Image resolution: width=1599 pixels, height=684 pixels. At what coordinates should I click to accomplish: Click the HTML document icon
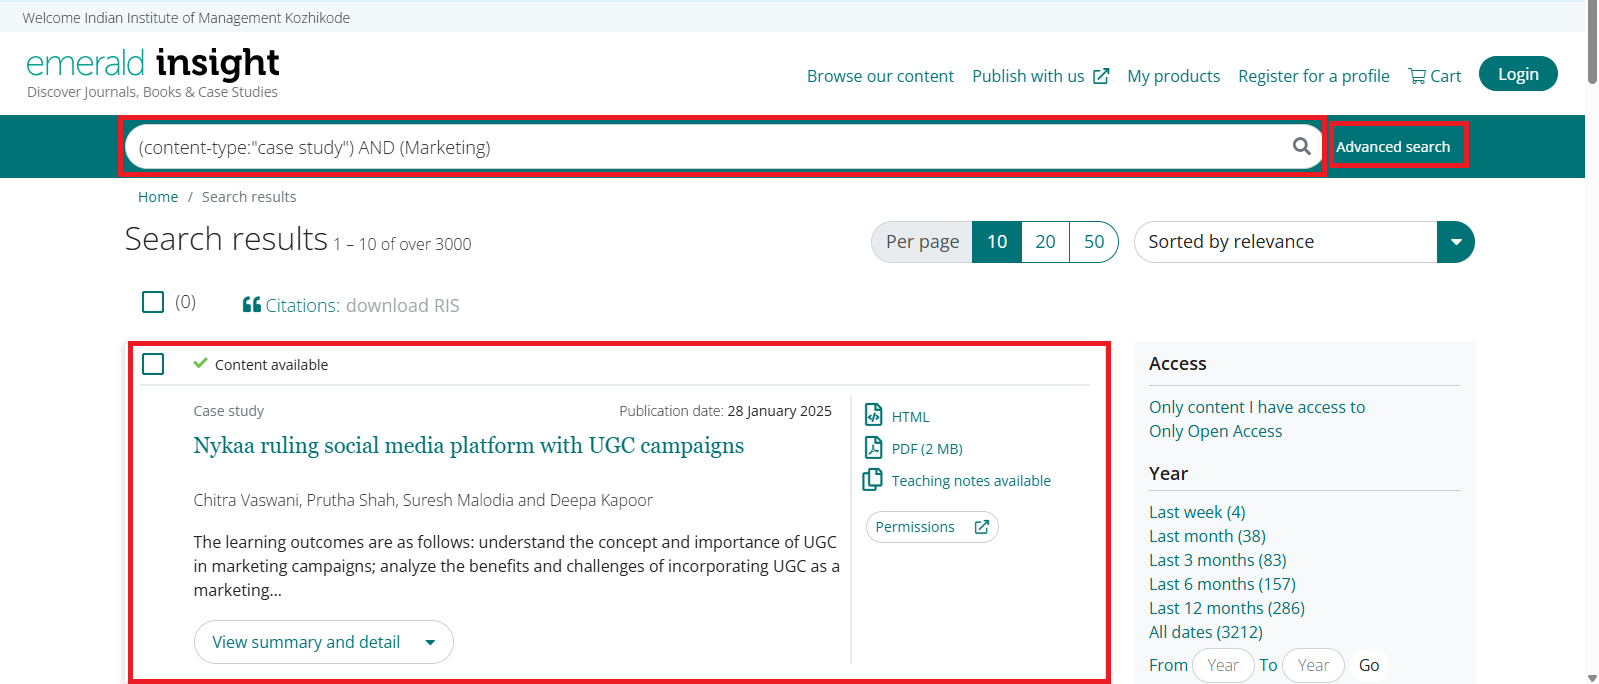pyautogui.click(x=873, y=415)
